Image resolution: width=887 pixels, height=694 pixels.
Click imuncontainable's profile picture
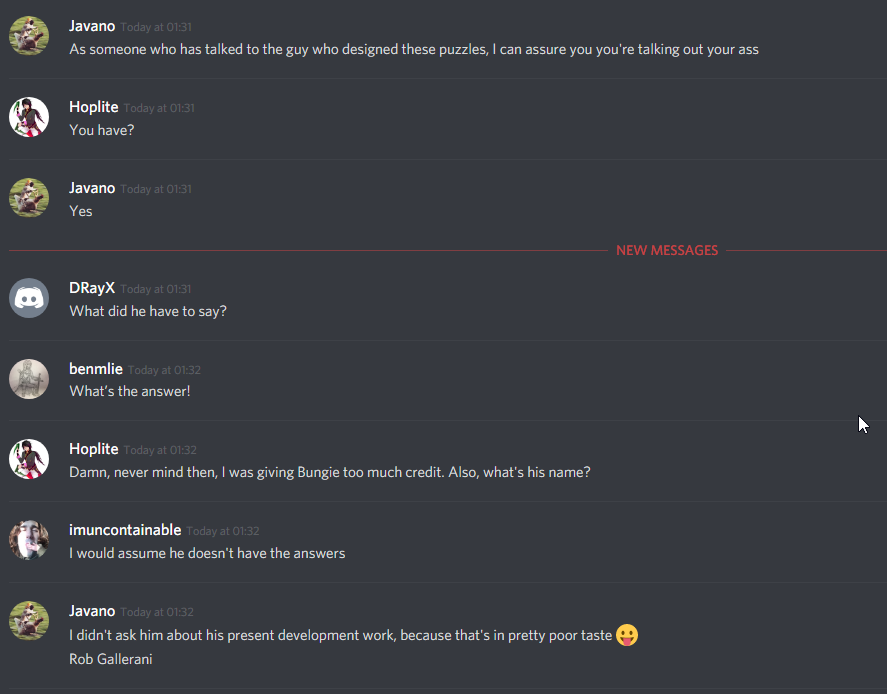click(x=29, y=540)
